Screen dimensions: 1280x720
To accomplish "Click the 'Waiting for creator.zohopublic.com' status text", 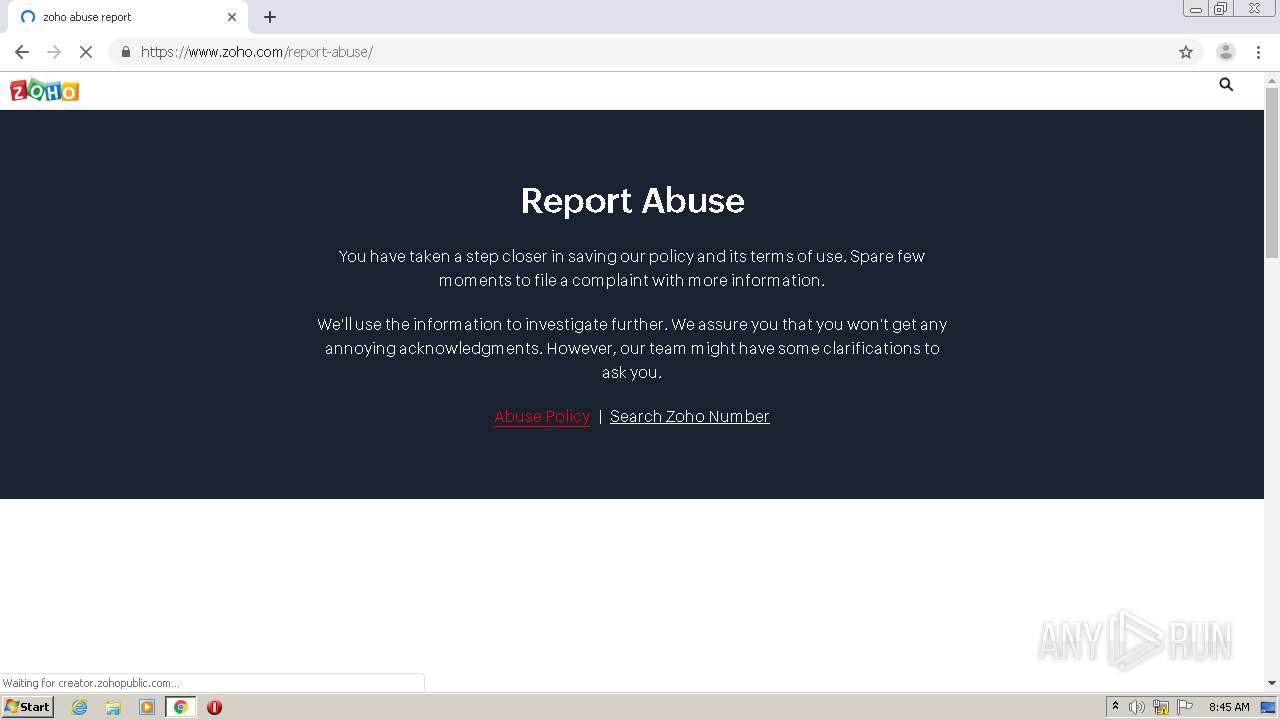I will click(91, 683).
